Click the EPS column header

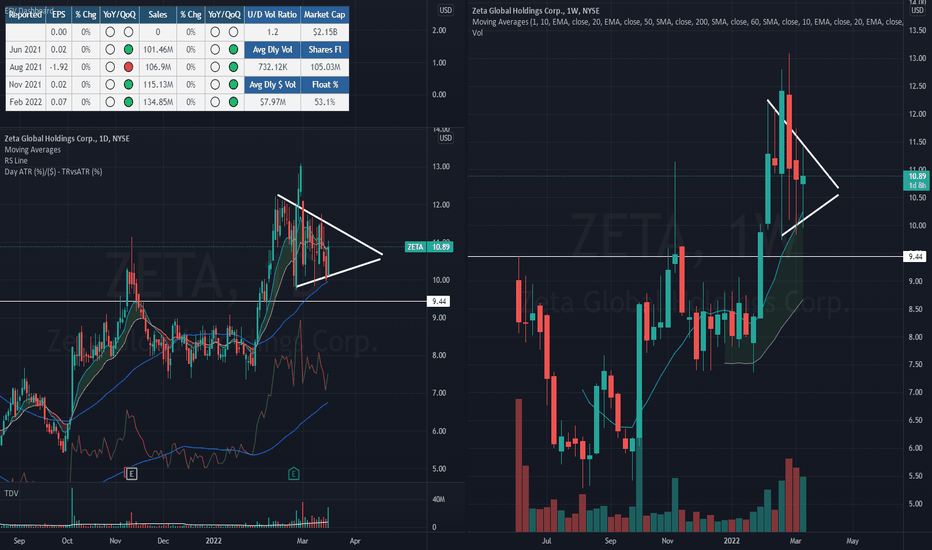[59, 15]
